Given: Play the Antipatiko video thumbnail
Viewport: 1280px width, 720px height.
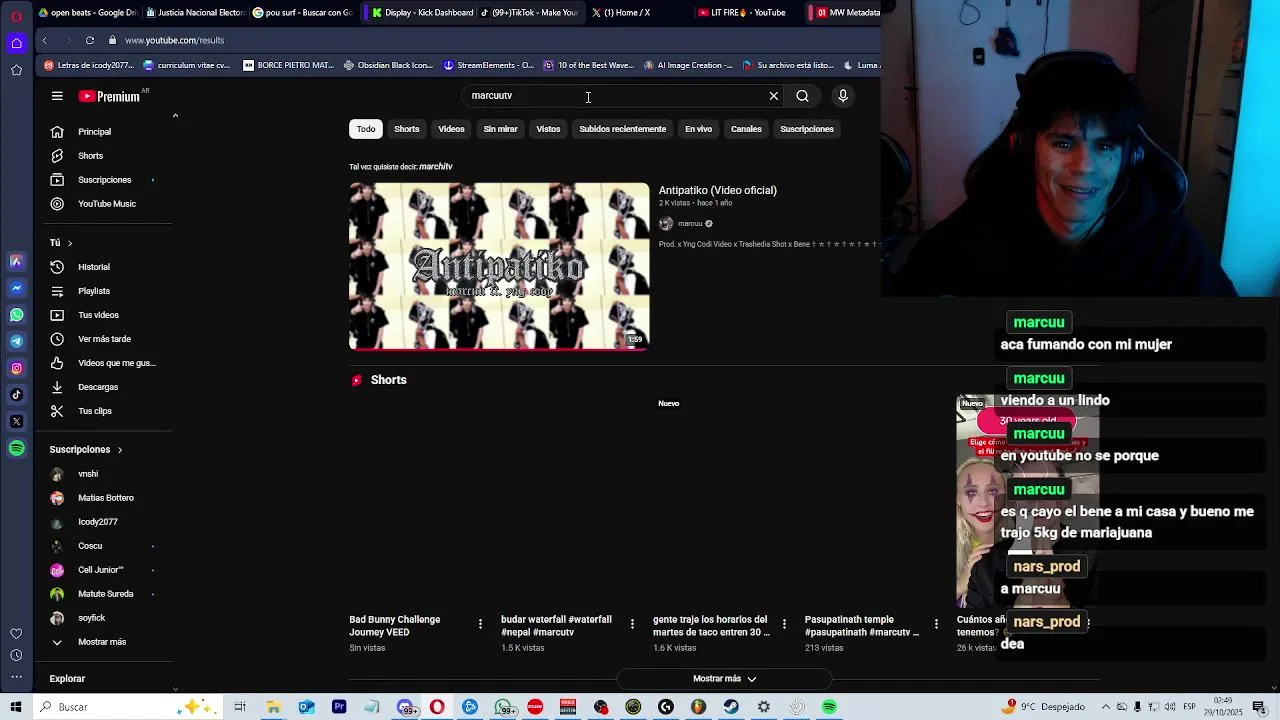Looking at the screenshot, I should point(499,266).
